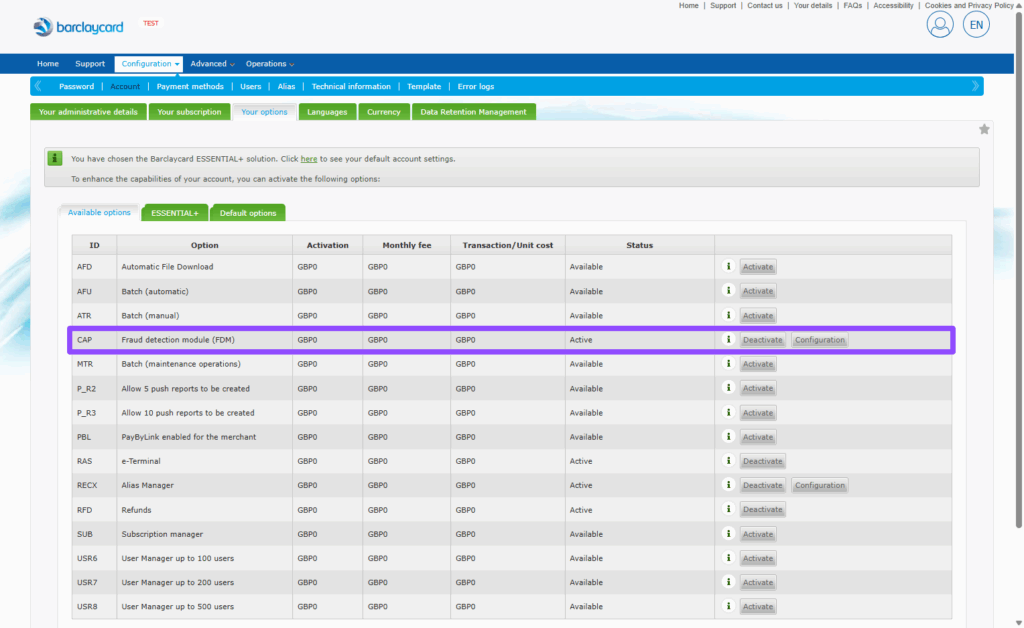
Task: Open Template submenu item
Action: (x=424, y=86)
